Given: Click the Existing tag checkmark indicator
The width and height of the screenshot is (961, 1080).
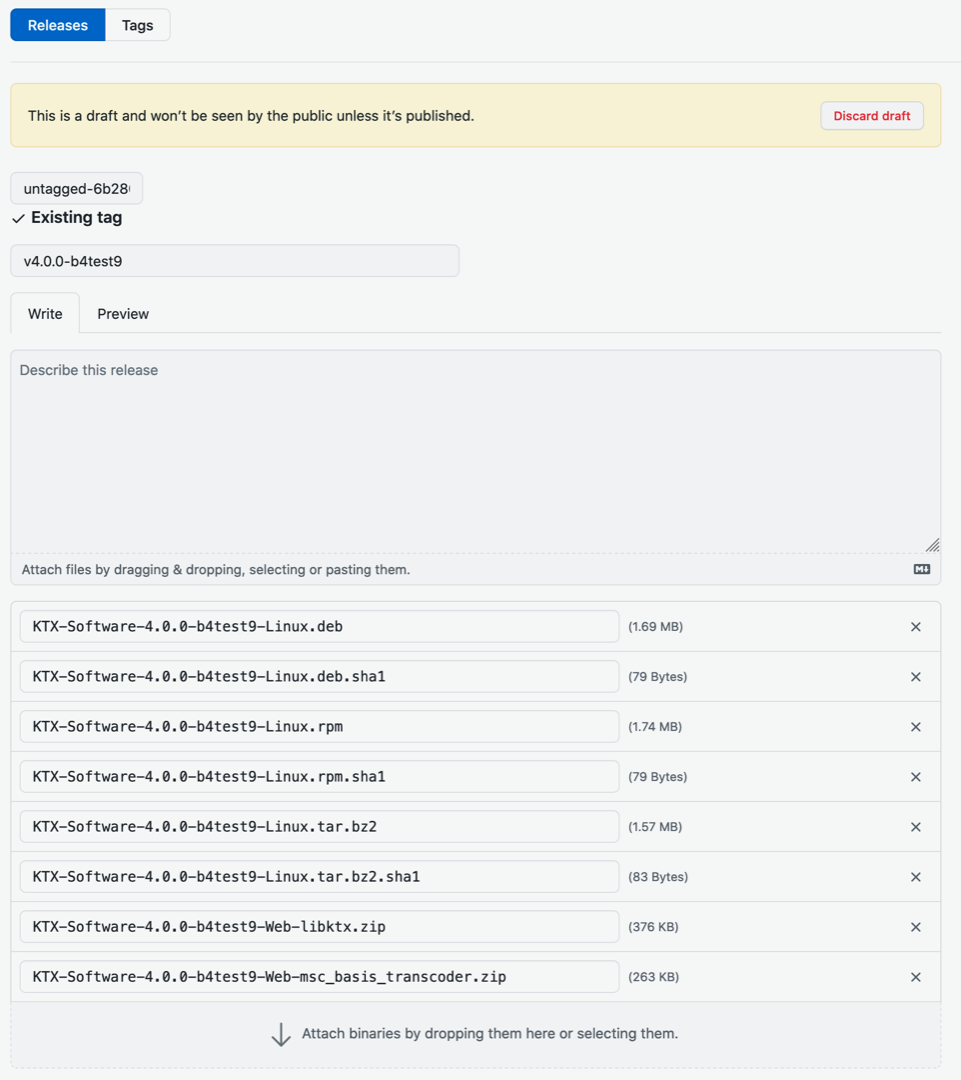Looking at the screenshot, I should pos(17,217).
